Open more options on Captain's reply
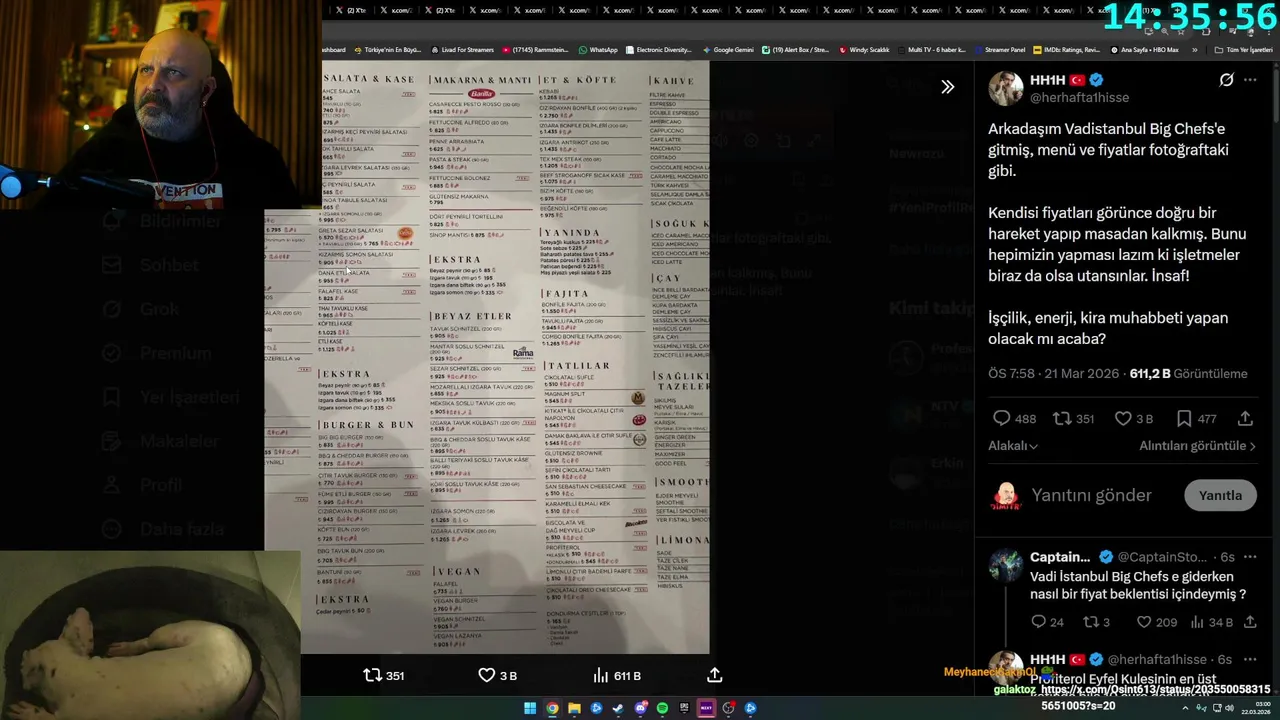The height and width of the screenshot is (720, 1280). [1250, 557]
